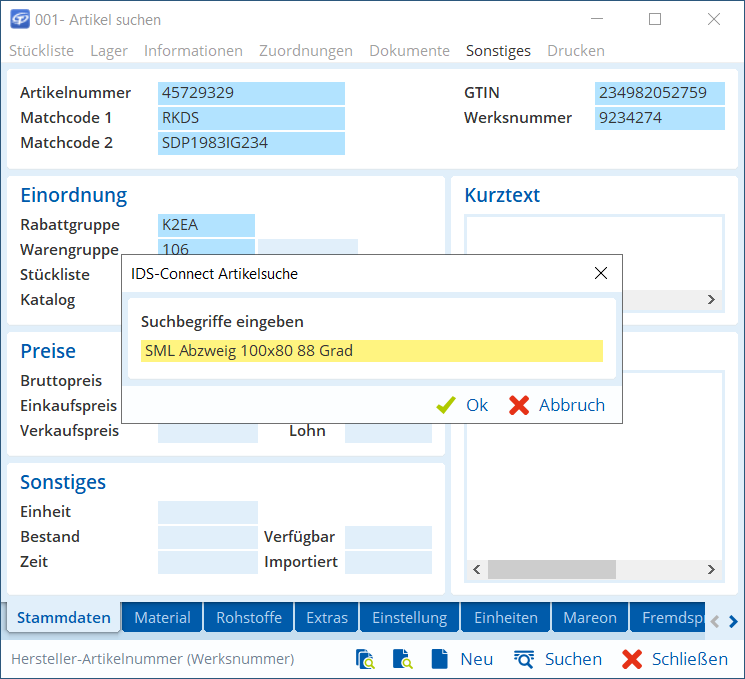
Task: Select the Rohstoffe tab
Action: tap(249, 617)
